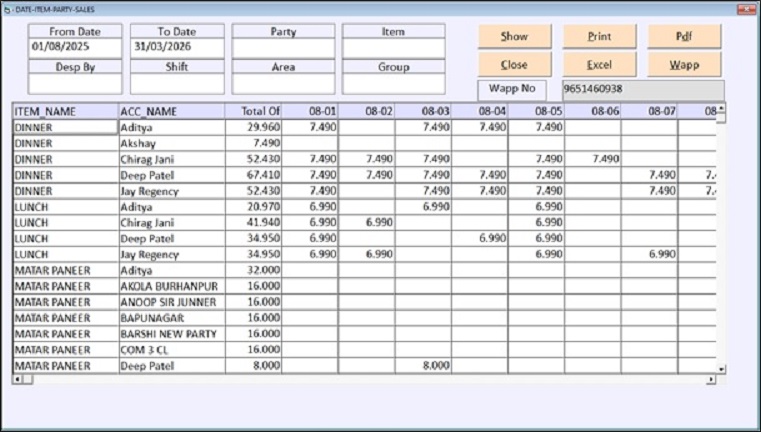Select COM 3 CL account cell
Screen dimensions: 761x432
click(172, 350)
